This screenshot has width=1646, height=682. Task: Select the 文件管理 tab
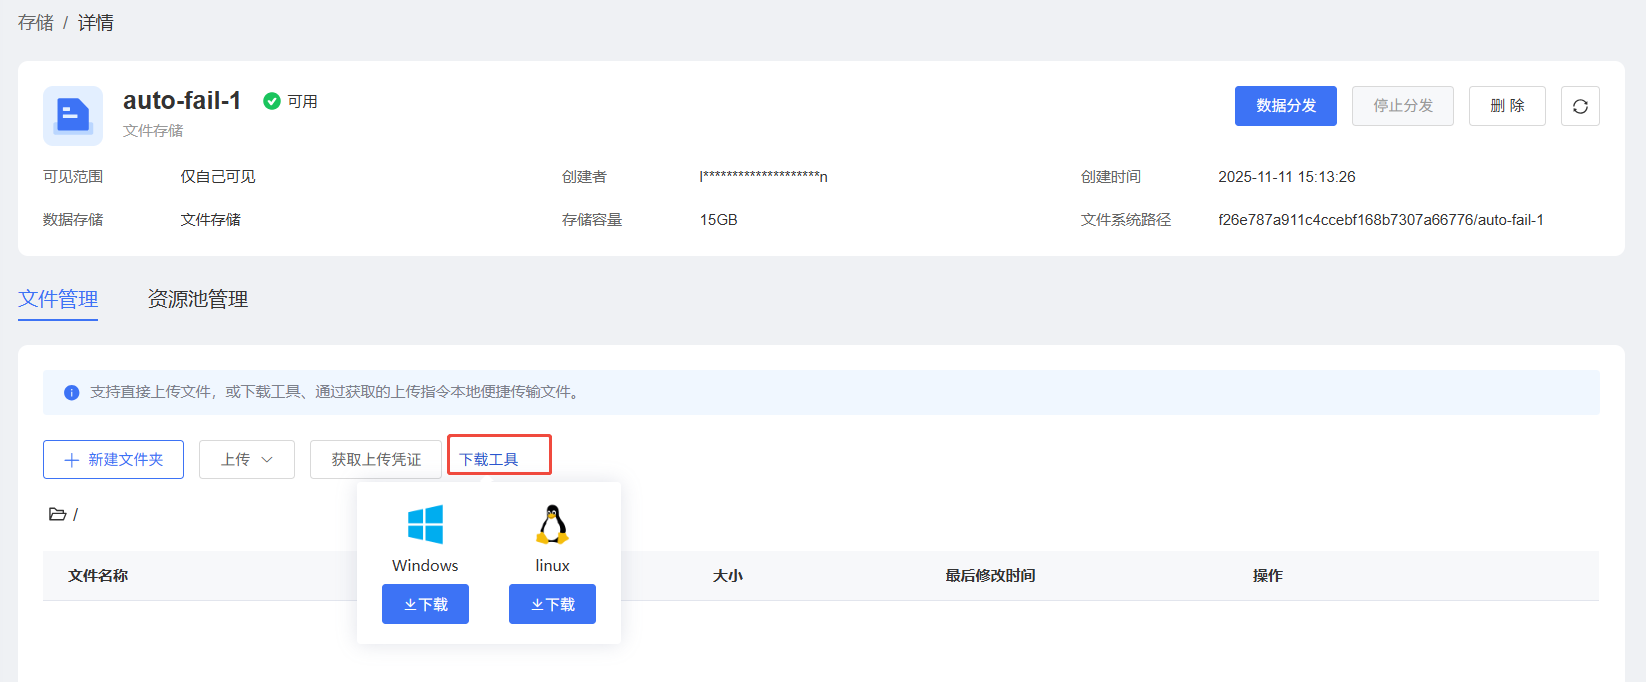tap(58, 299)
